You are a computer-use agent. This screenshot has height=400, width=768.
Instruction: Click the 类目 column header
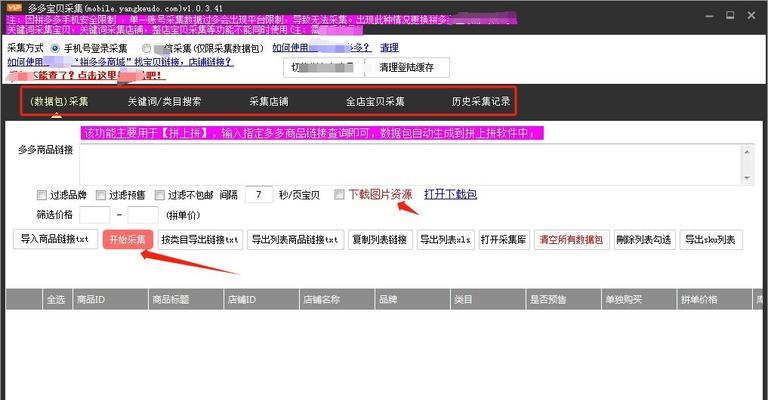click(488, 299)
